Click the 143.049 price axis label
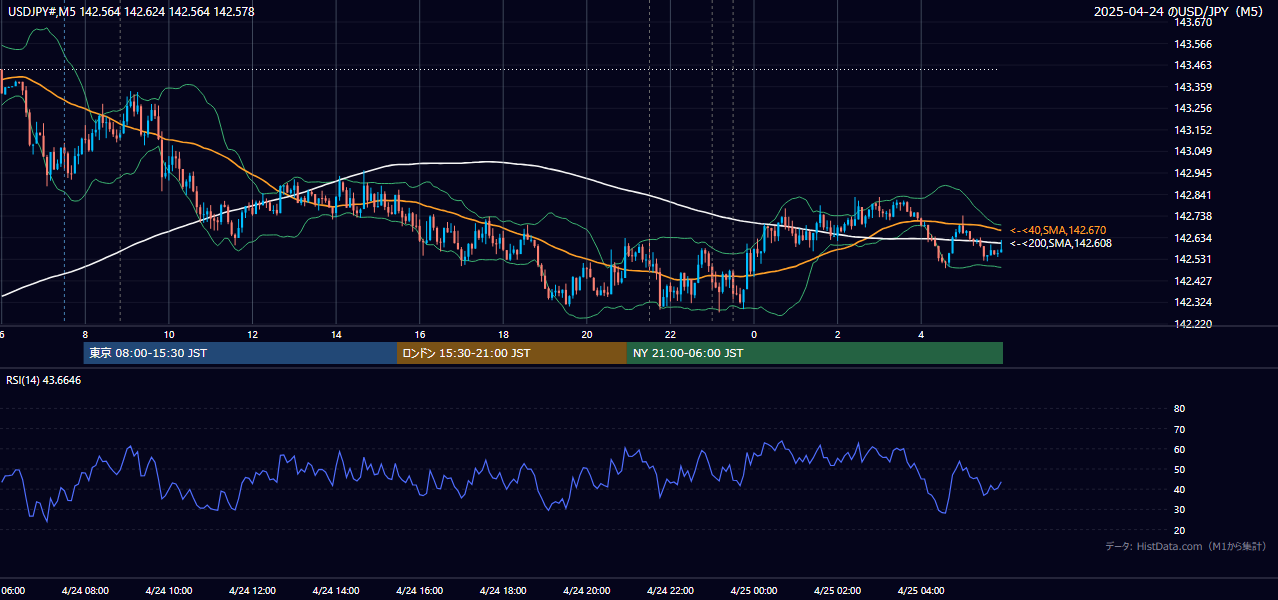Screen dimensions: 1278x600 pos(1193,151)
